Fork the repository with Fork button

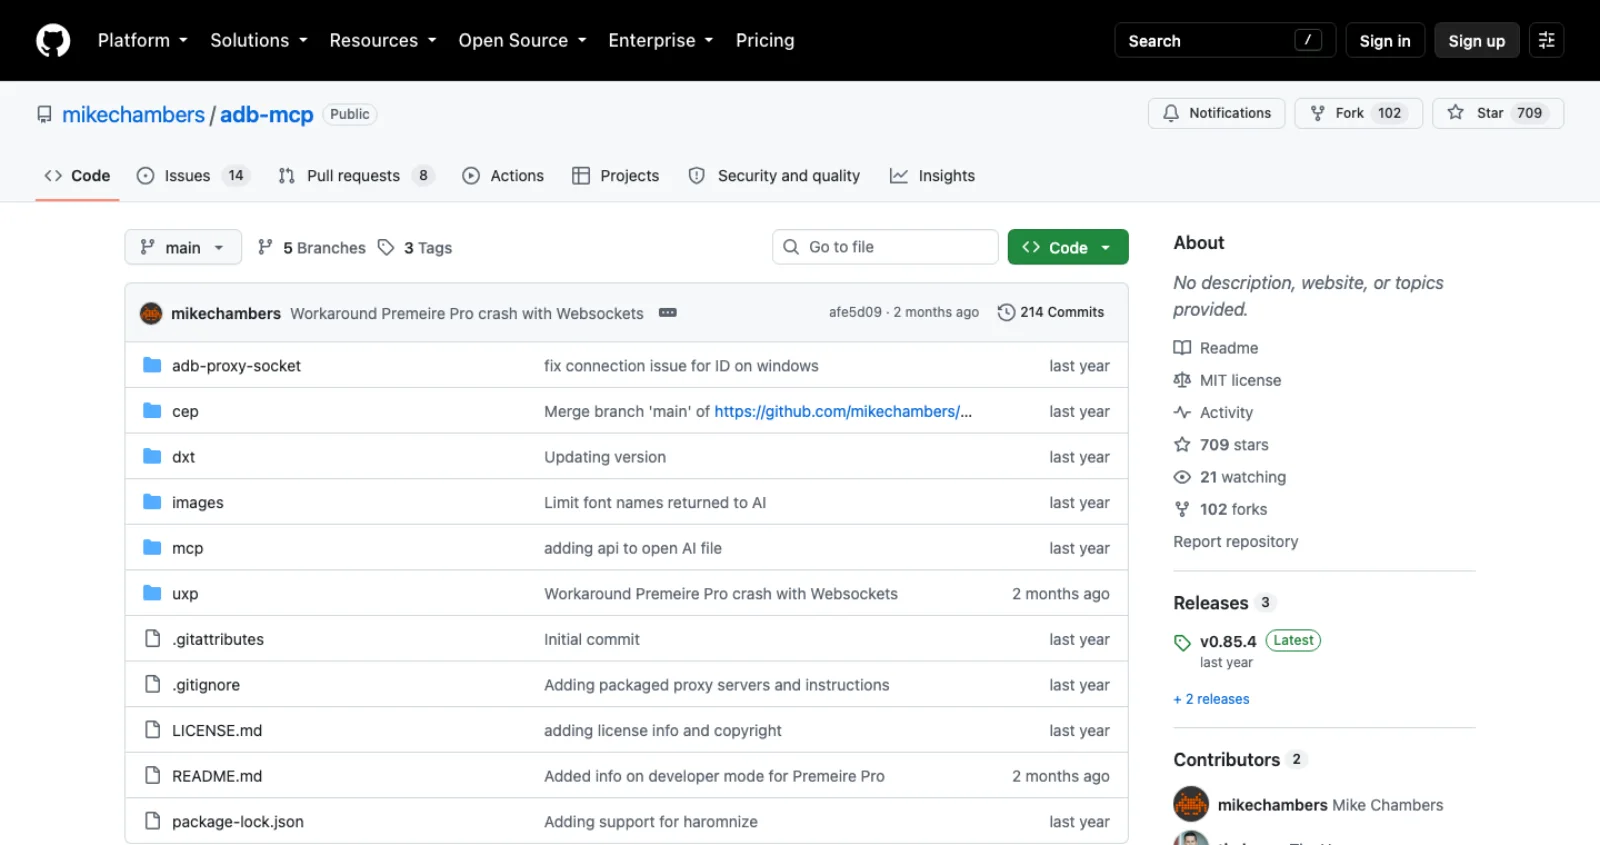click(1359, 113)
